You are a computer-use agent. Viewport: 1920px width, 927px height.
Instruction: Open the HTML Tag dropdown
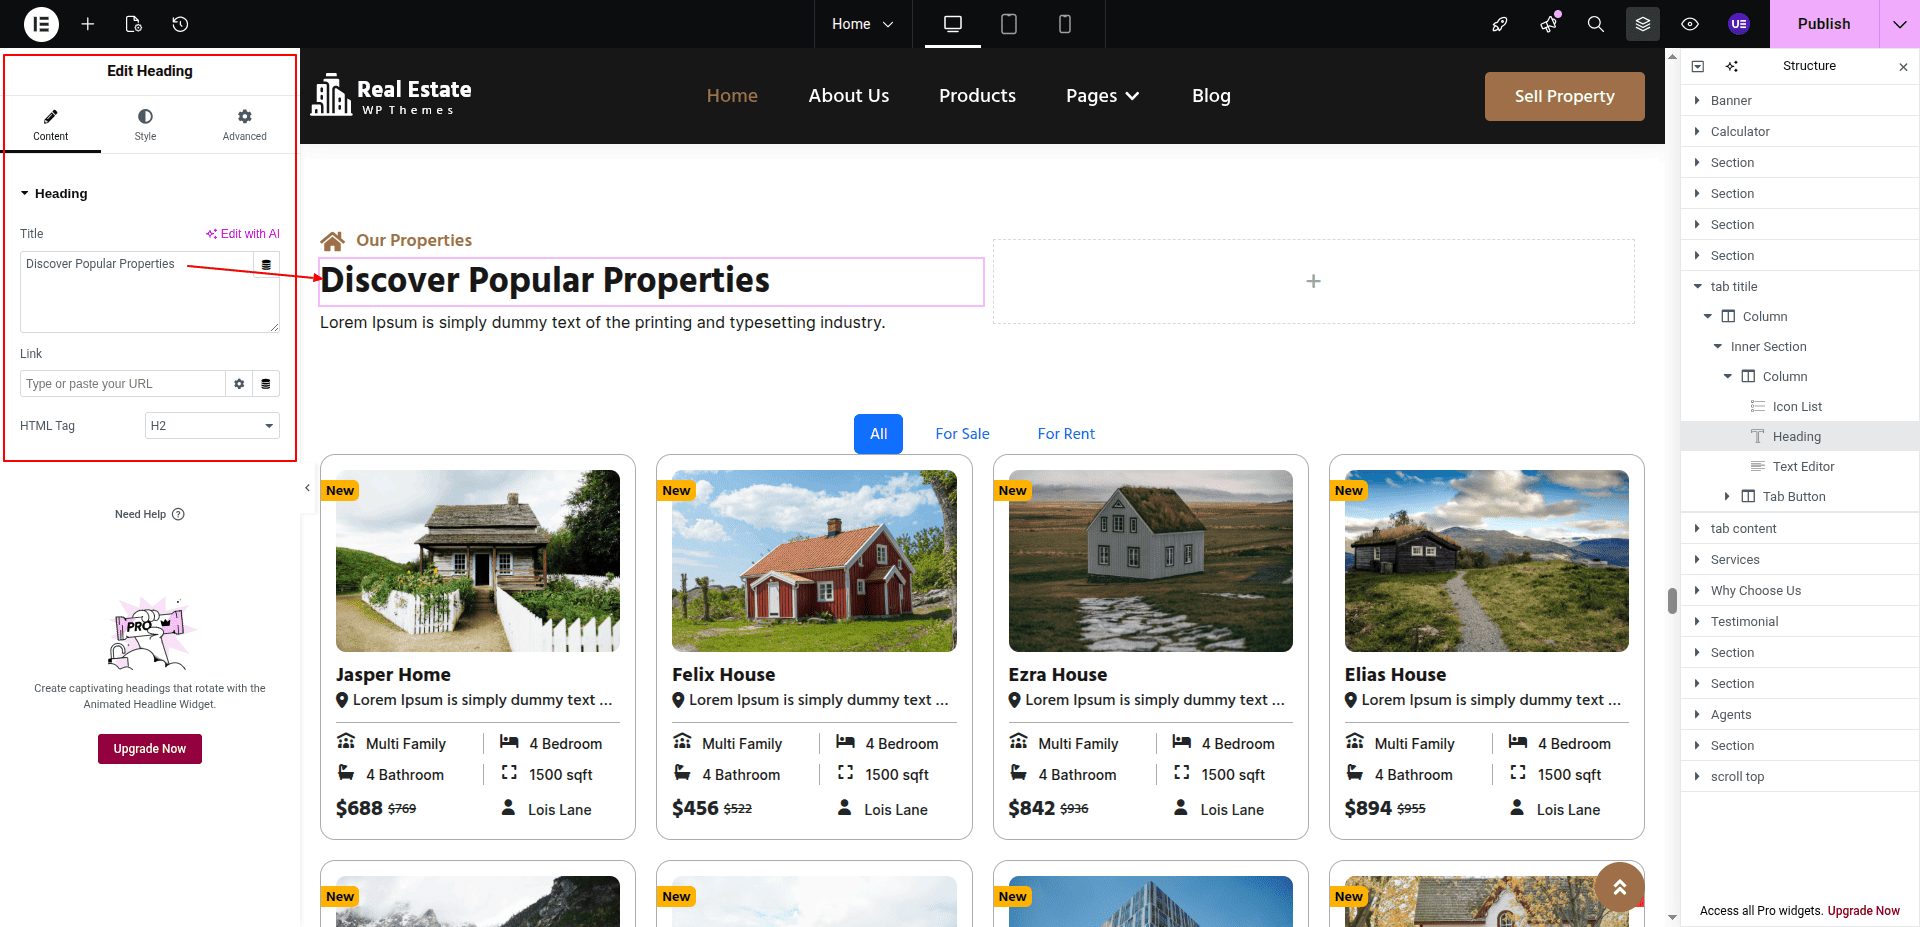212,426
